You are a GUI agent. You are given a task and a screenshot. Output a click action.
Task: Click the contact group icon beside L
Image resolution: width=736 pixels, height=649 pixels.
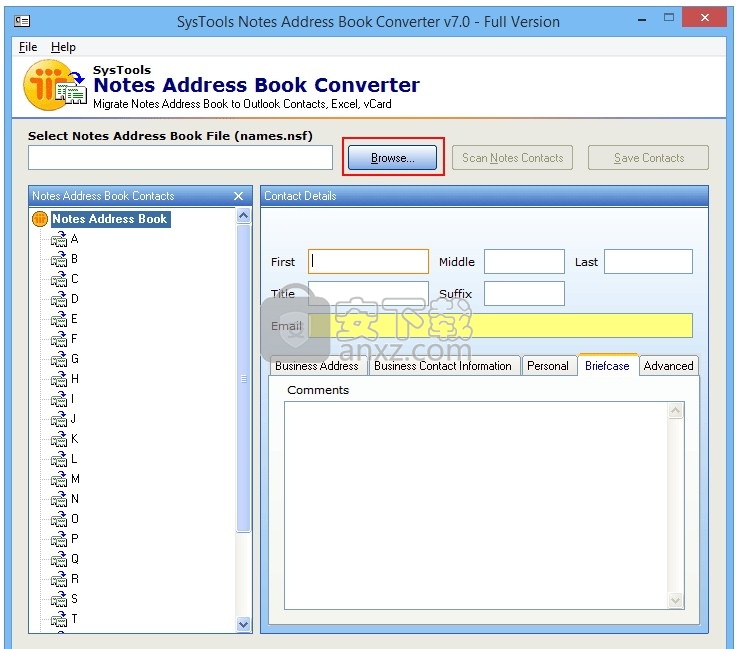pos(59,459)
